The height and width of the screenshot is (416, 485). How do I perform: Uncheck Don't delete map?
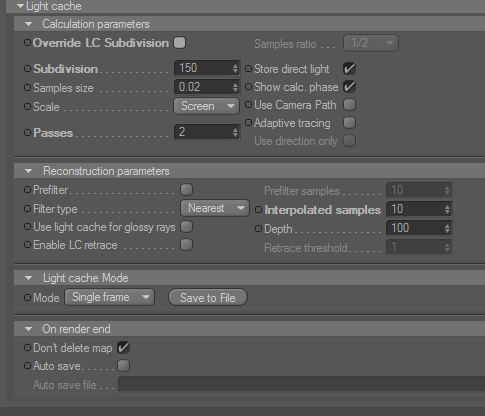(x=123, y=347)
